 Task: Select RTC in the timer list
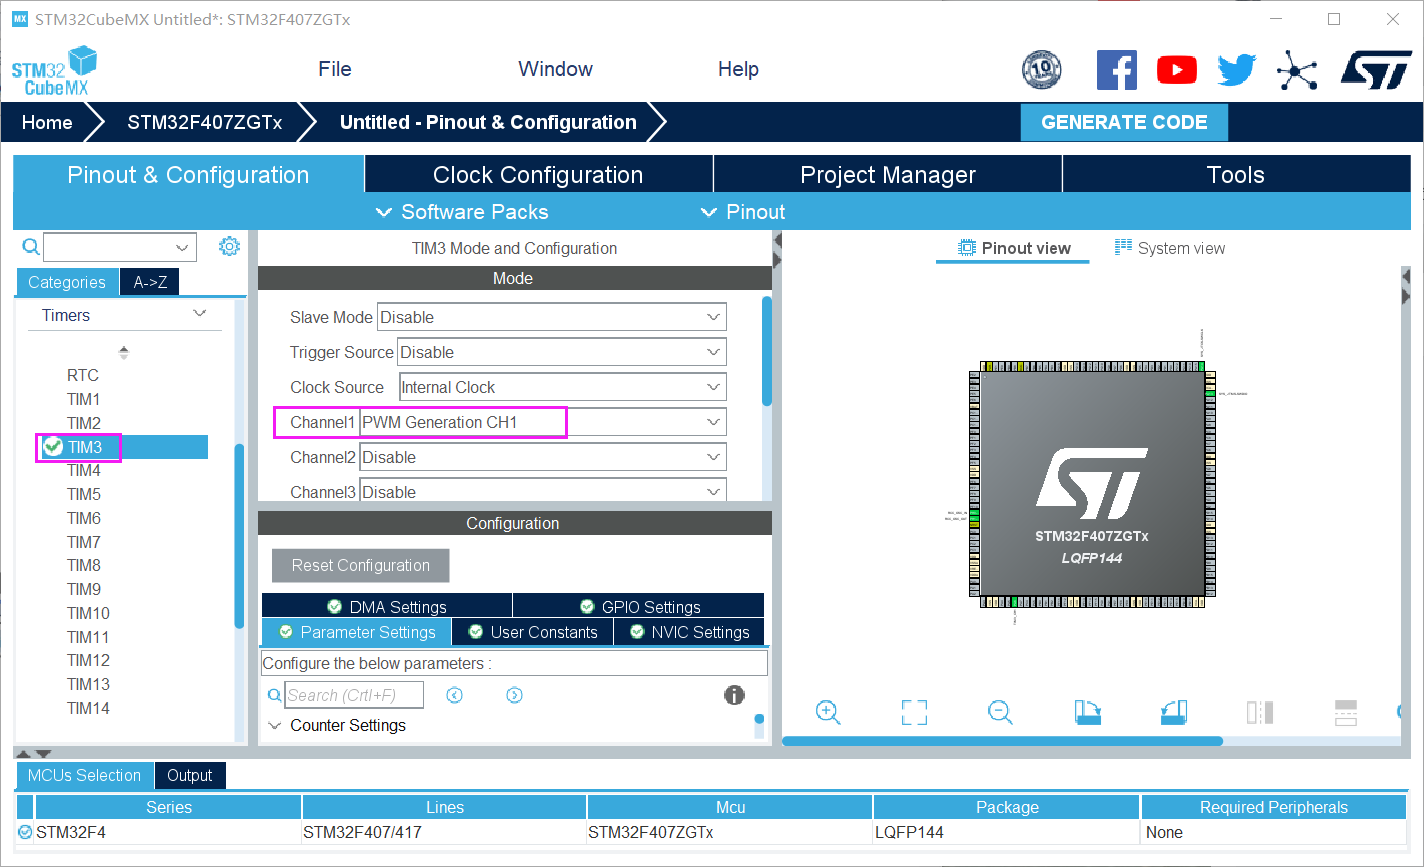pos(83,375)
